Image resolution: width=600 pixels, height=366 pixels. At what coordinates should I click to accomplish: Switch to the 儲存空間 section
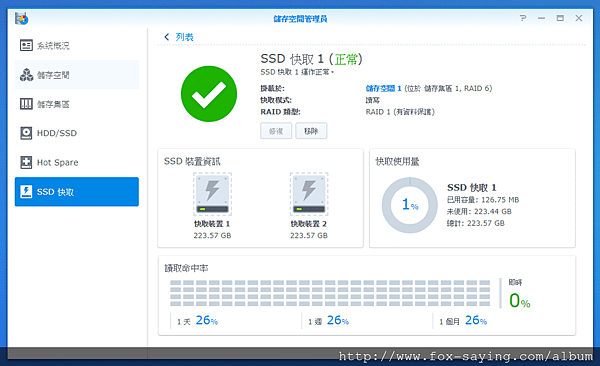tap(77, 75)
